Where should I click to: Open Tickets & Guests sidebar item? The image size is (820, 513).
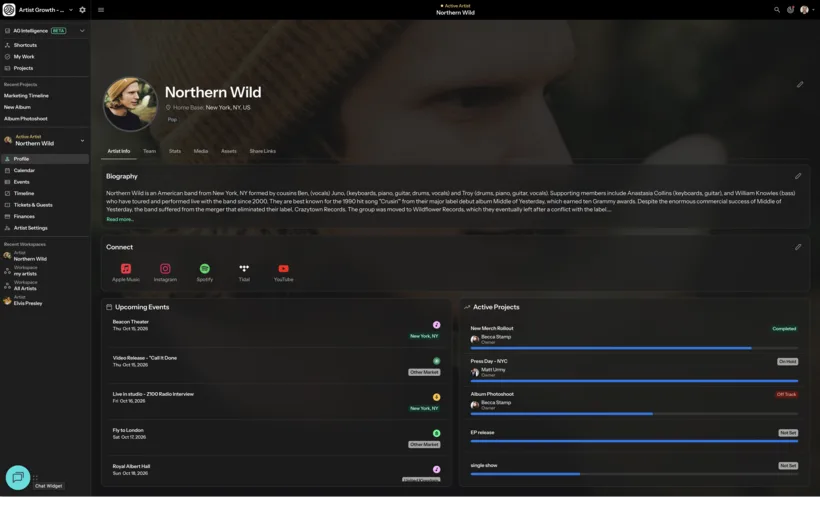45,205
